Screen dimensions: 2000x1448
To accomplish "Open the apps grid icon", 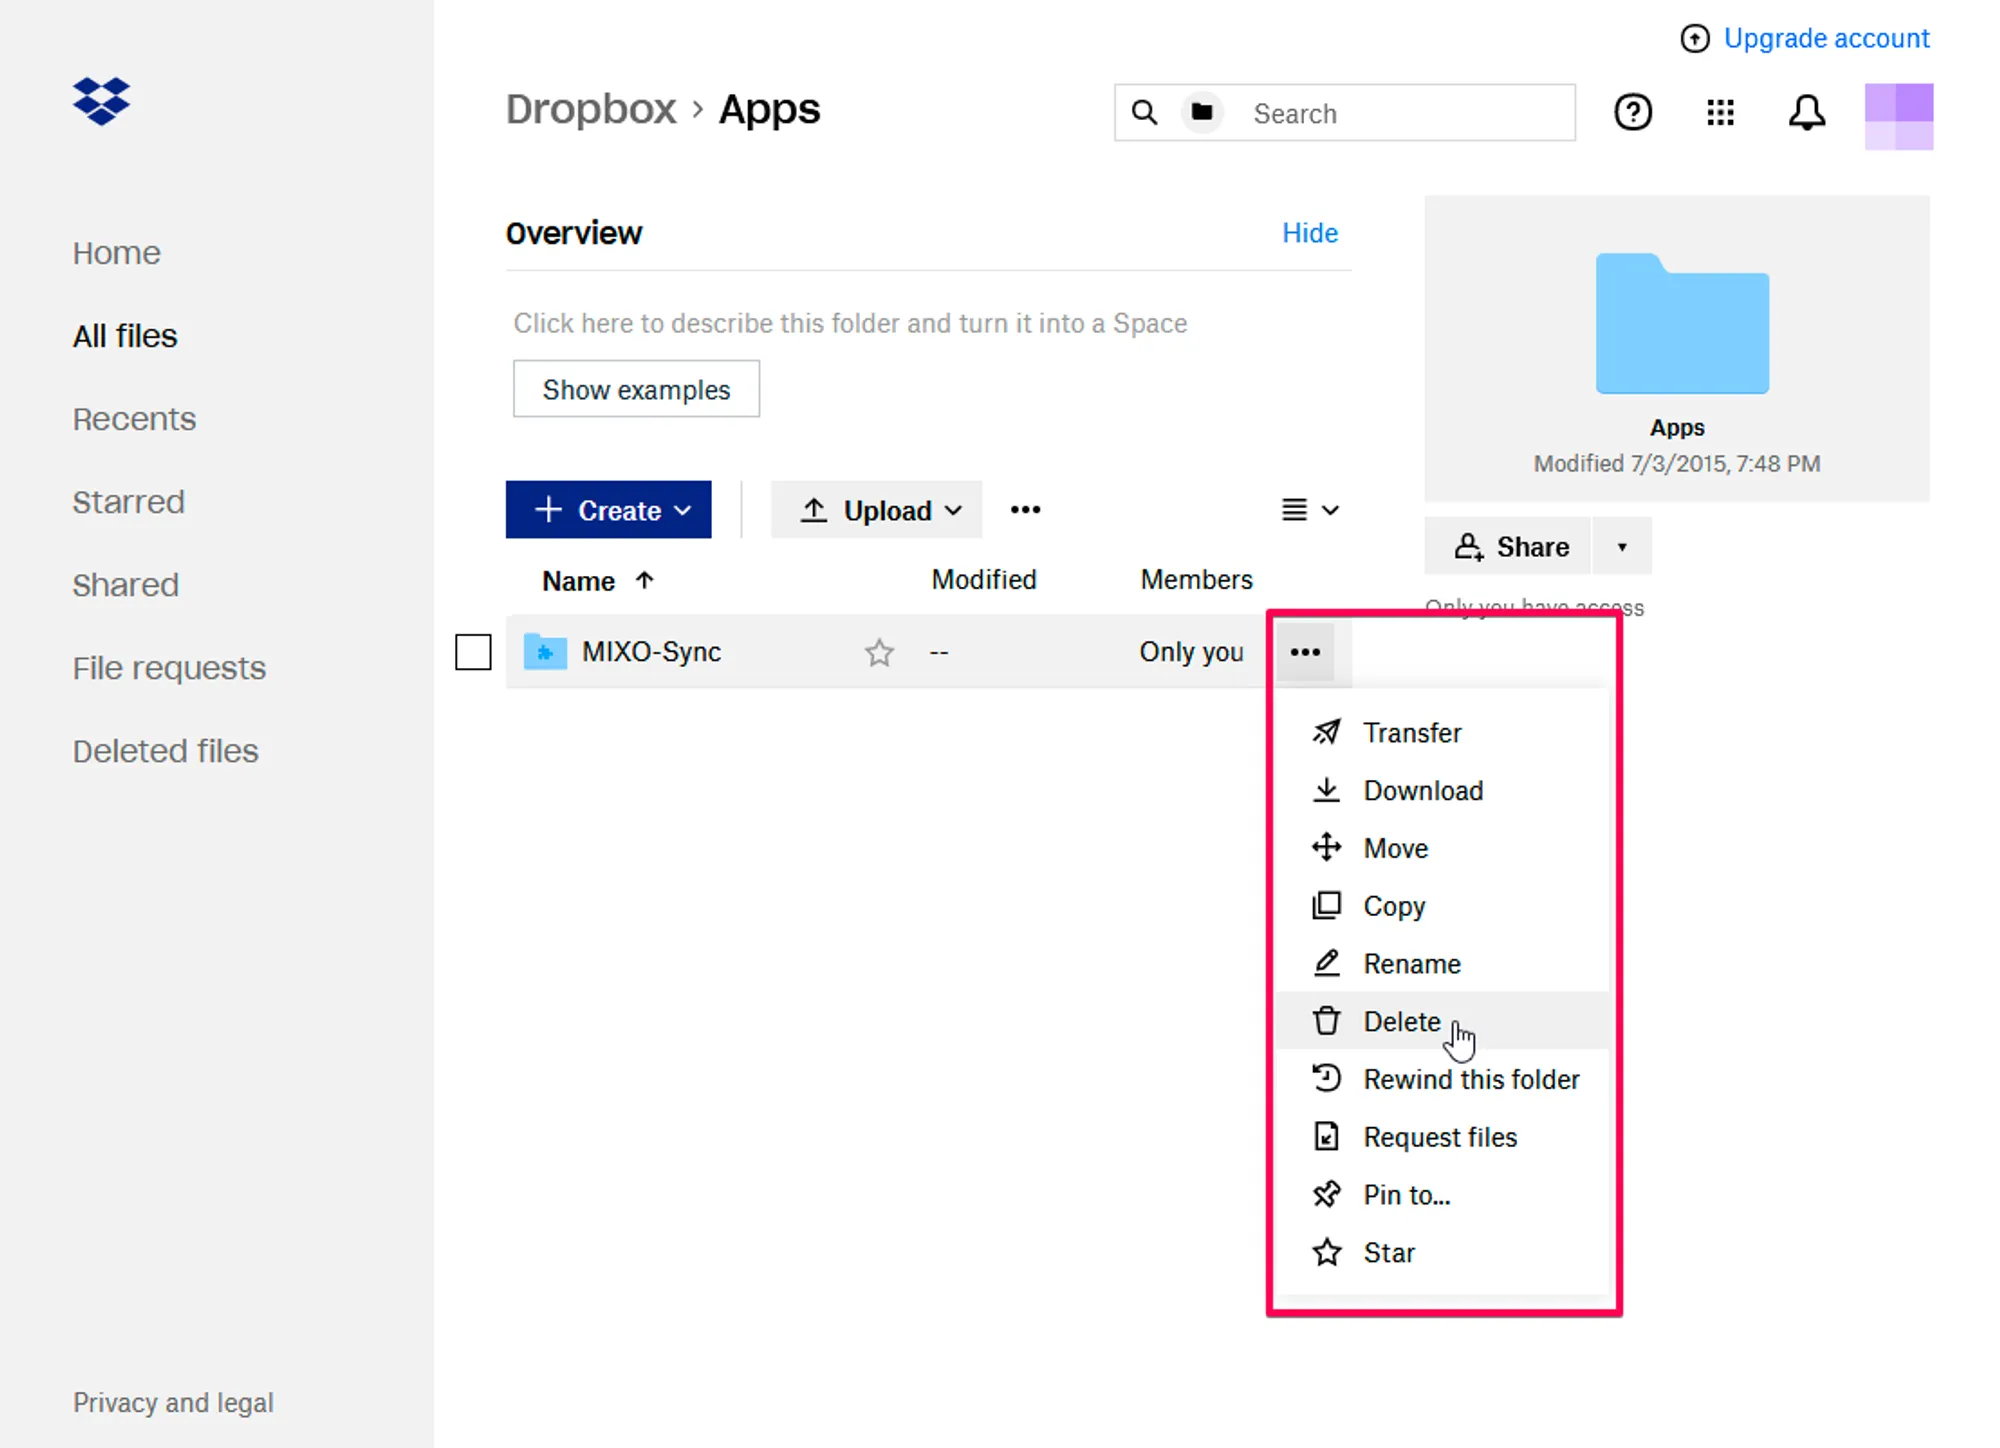I will pos(1719,112).
